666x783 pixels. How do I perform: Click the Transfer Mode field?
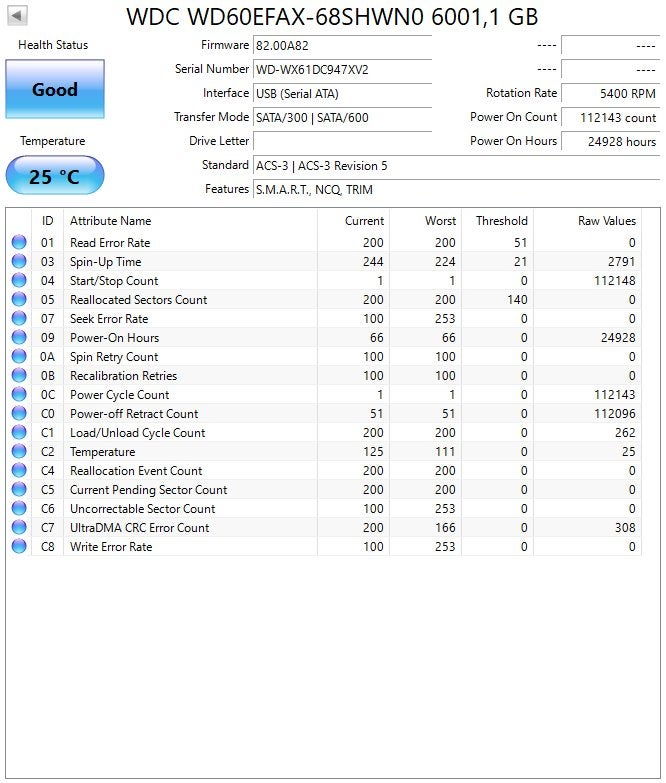click(342, 117)
